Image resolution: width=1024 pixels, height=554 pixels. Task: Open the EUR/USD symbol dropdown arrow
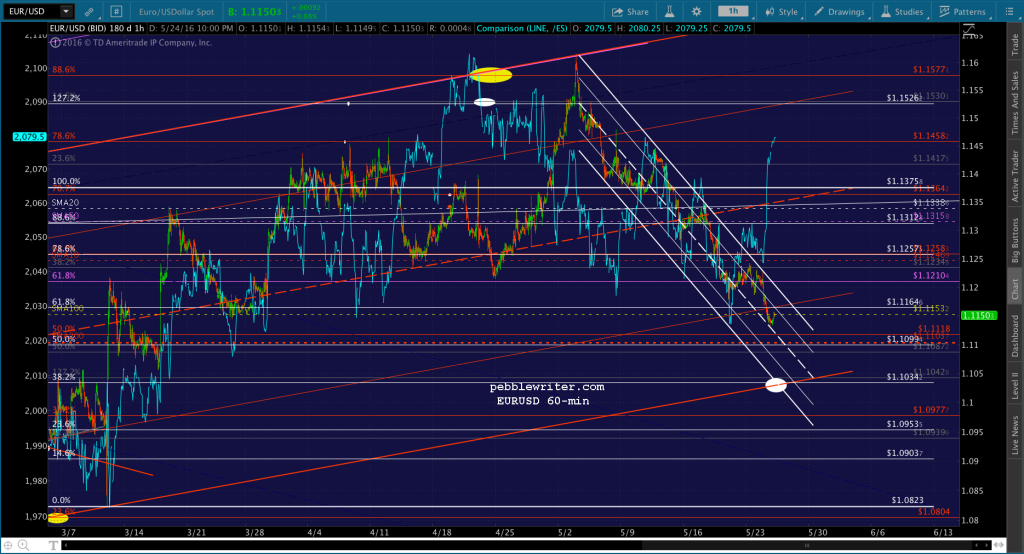(x=66, y=11)
